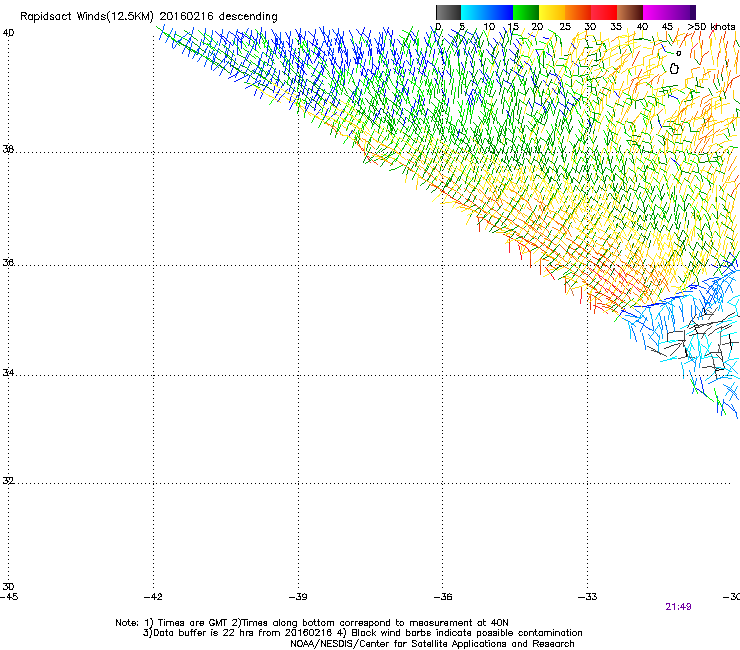Viewport: 740px width, 650px height.
Task: Click the cyan-blue 5–15 knots legend segment
Action: pos(487,12)
